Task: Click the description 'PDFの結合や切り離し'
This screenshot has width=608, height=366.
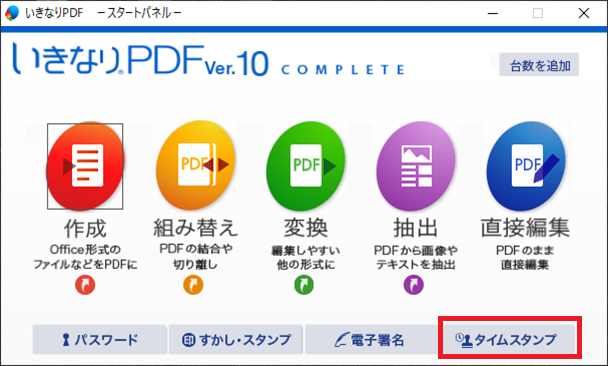Action: point(196,257)
